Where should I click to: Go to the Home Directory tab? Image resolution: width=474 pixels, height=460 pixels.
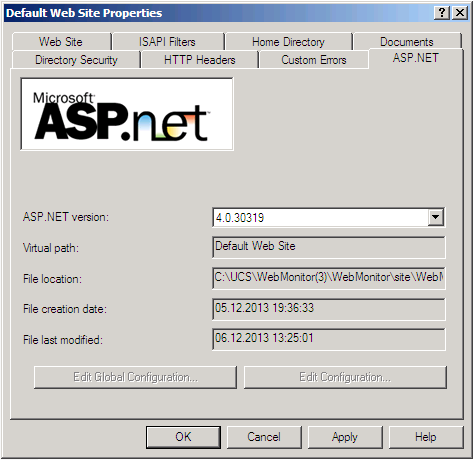click(288, 42)
